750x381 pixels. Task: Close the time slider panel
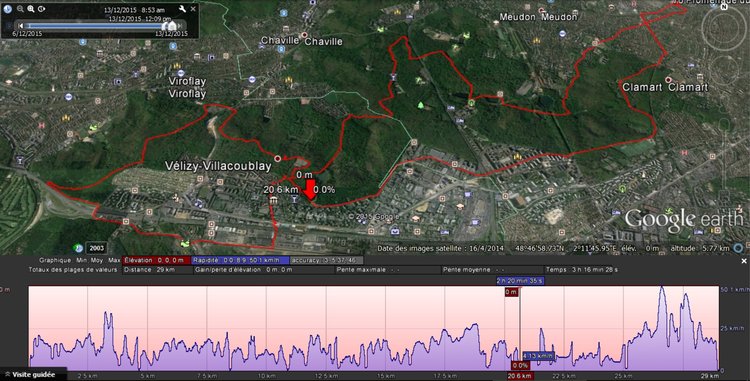click(193, 9)
